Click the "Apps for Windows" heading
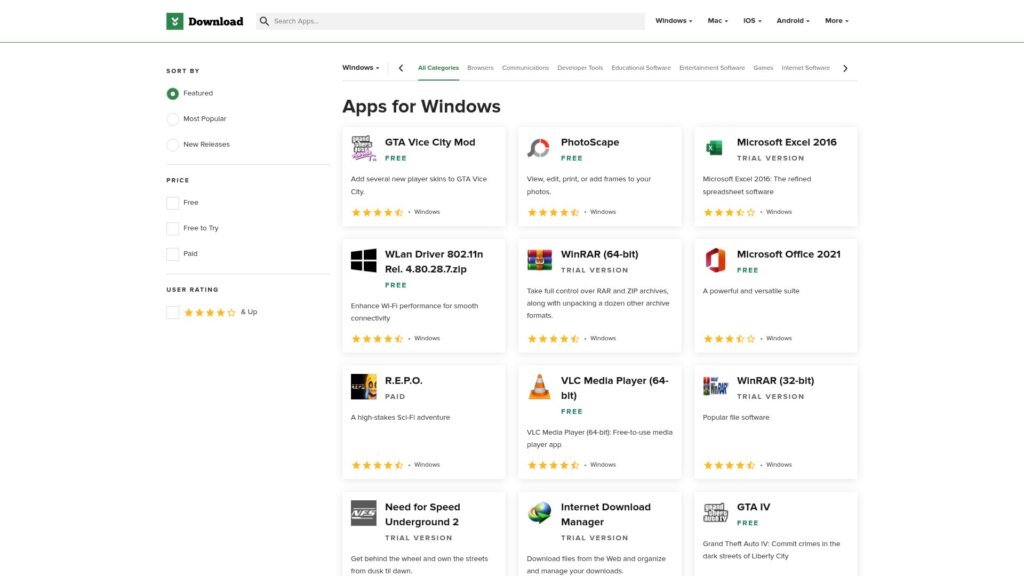The height and width of the screenshot is (576, 1024). point(421,106)
